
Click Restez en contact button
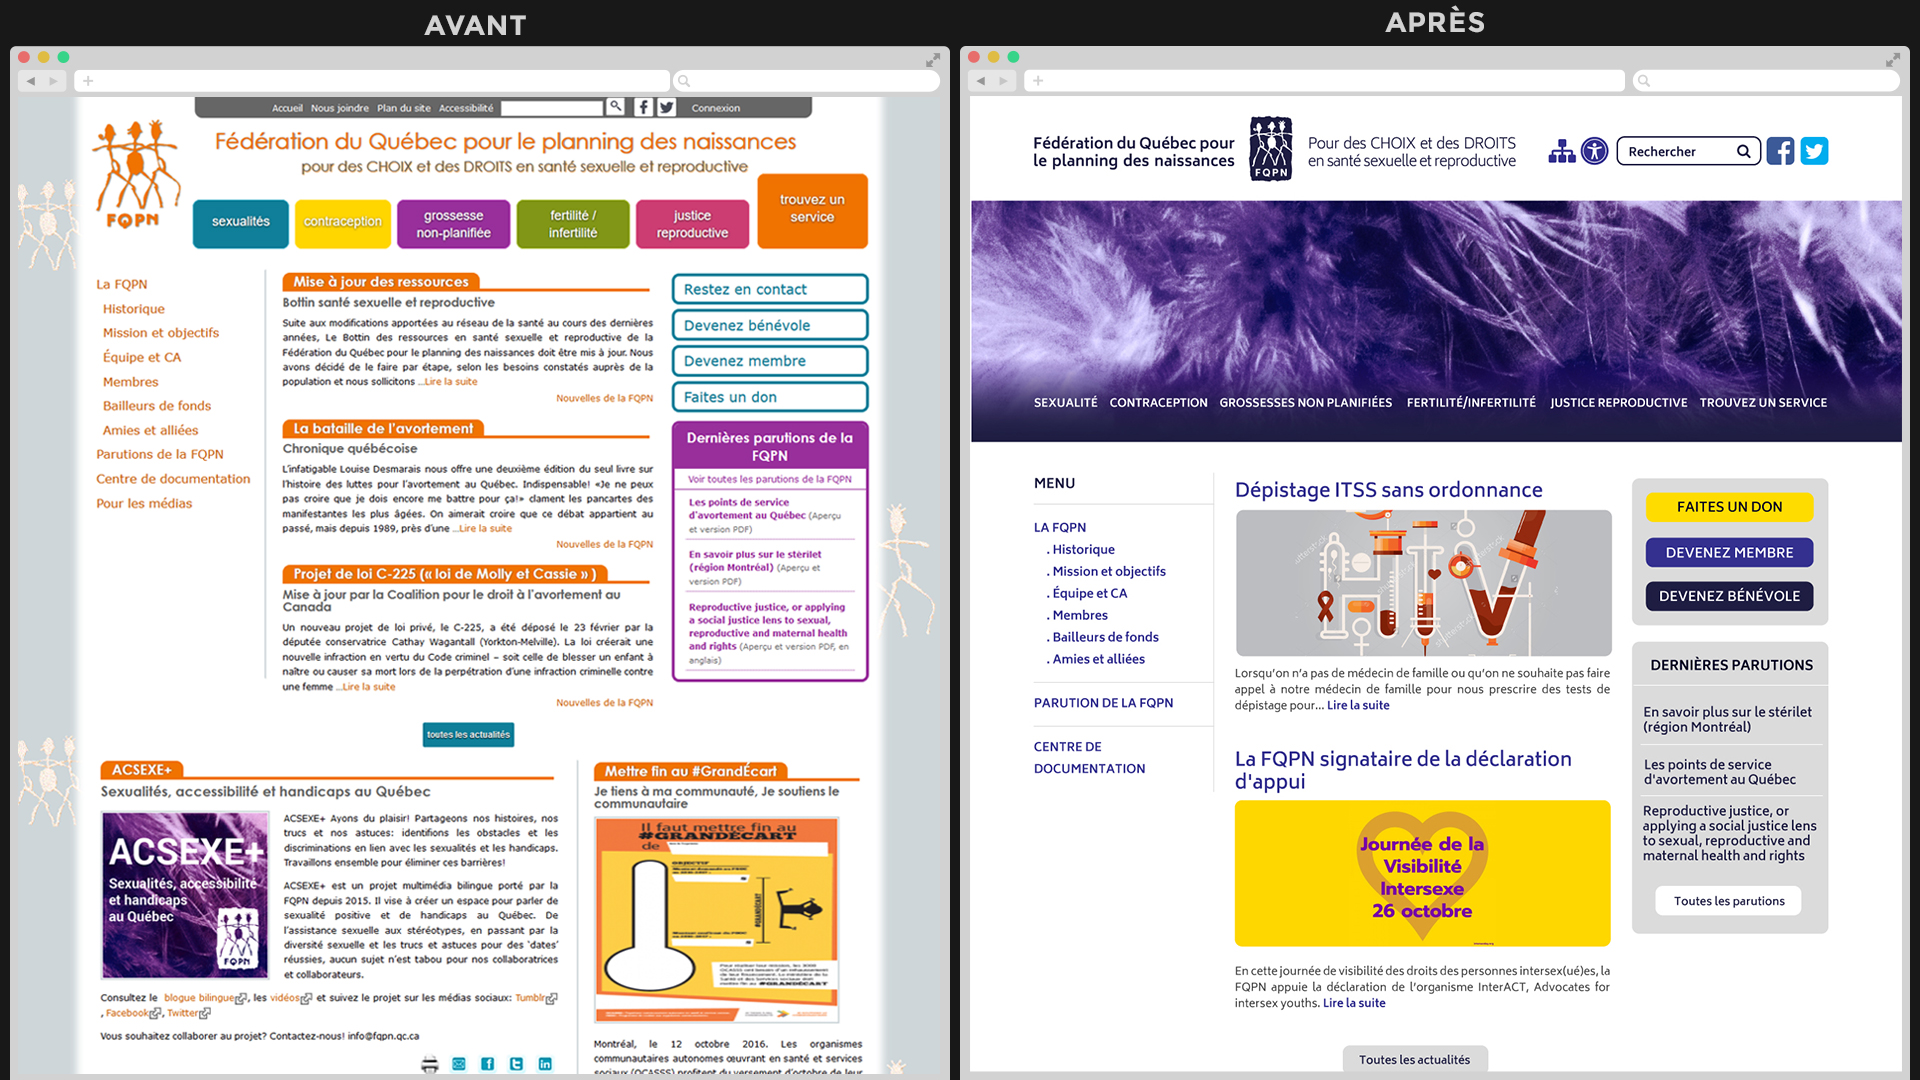click(770, 289)
